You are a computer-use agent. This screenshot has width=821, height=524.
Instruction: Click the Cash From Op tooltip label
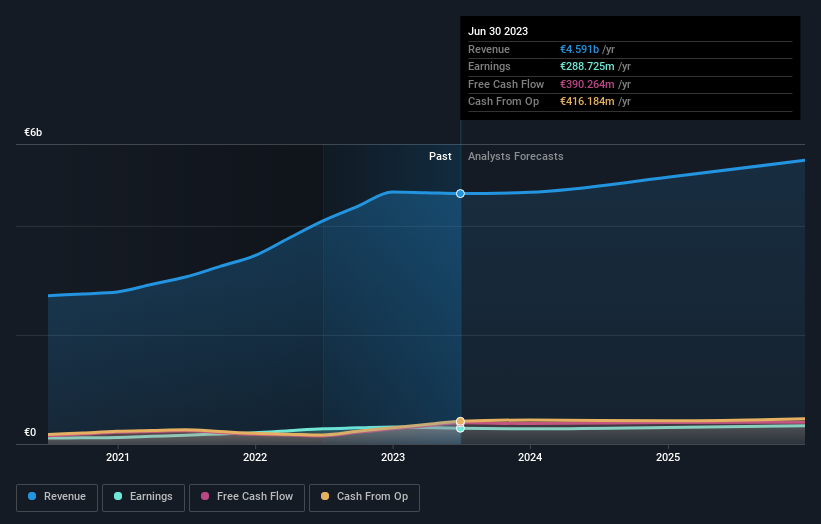[504, 102]
